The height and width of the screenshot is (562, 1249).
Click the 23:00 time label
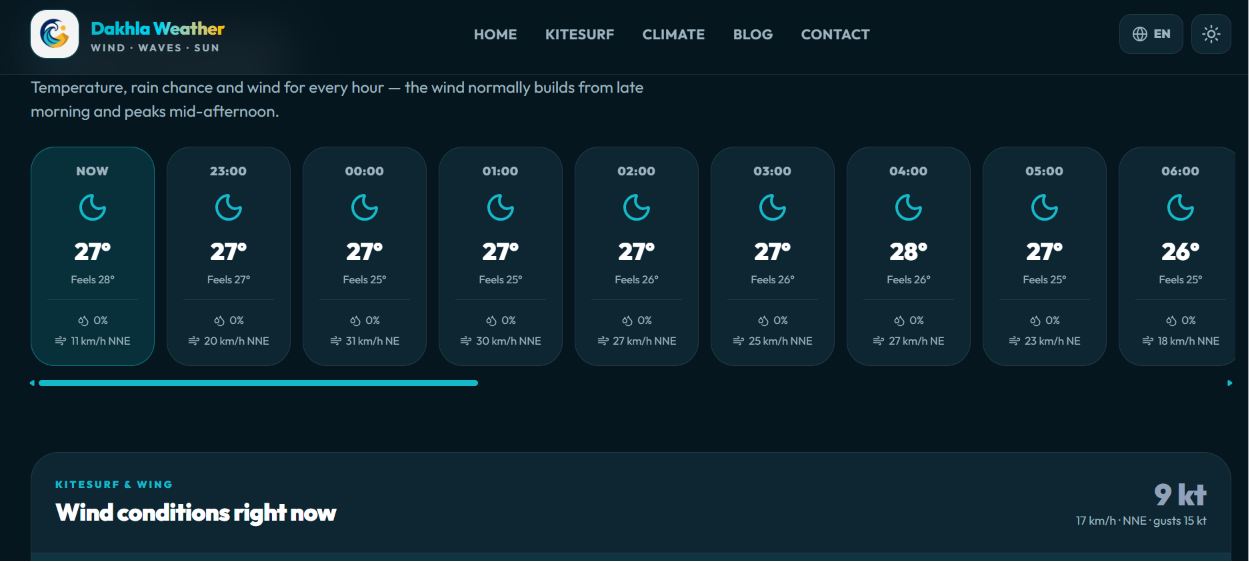click(229, 171)
